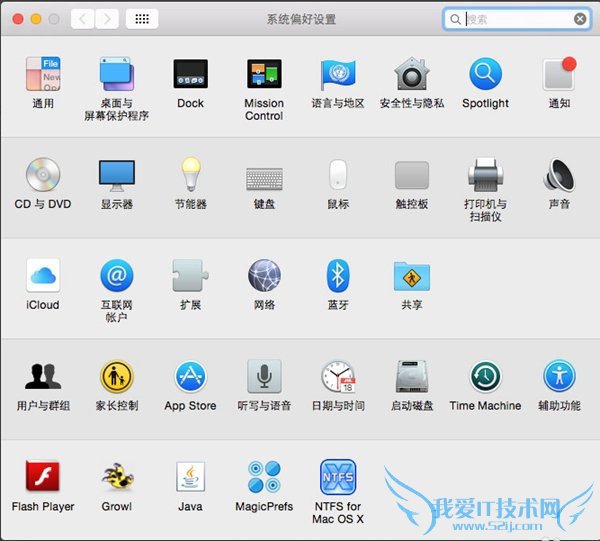Focus the 搜索 search field
This screenshot has width=600, height=541.
point(517,19)
